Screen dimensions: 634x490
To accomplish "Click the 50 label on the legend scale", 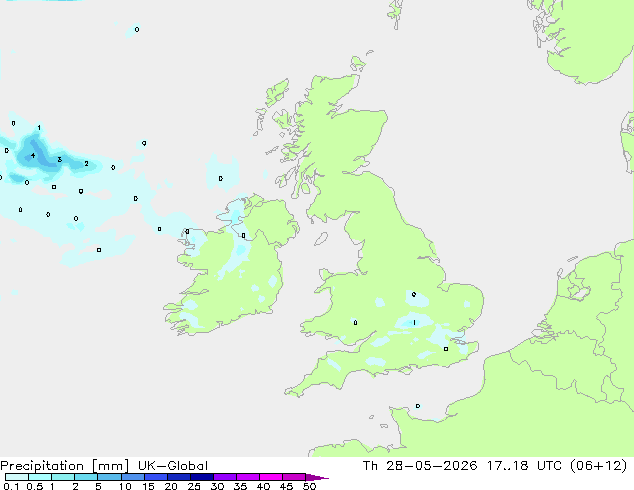I will pos(310,486).
